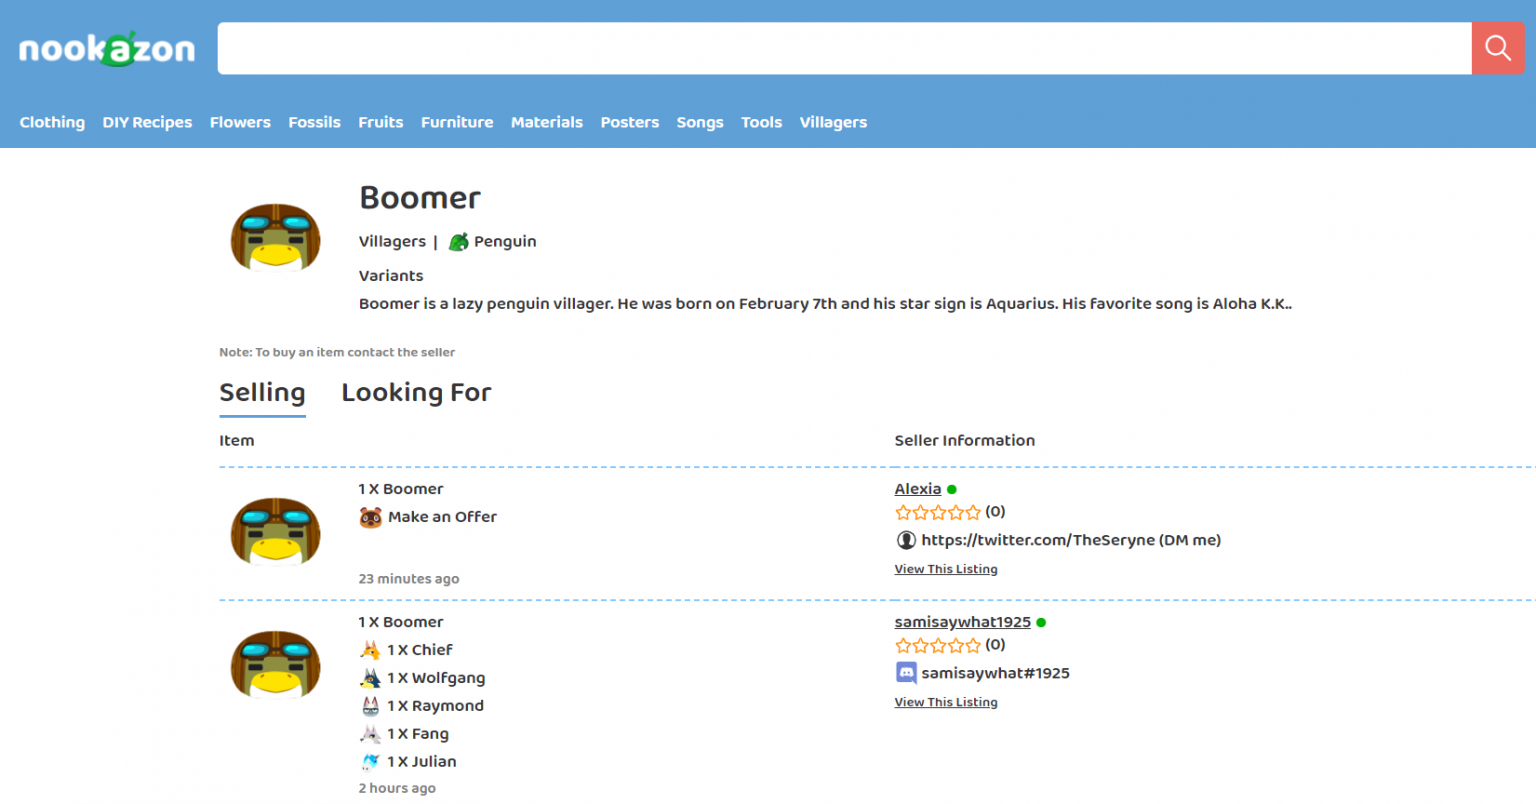Click the Tom Nook Make an Offer icon
The width and height of the screenshot is (1536, 804).
(x=371, y=517)
